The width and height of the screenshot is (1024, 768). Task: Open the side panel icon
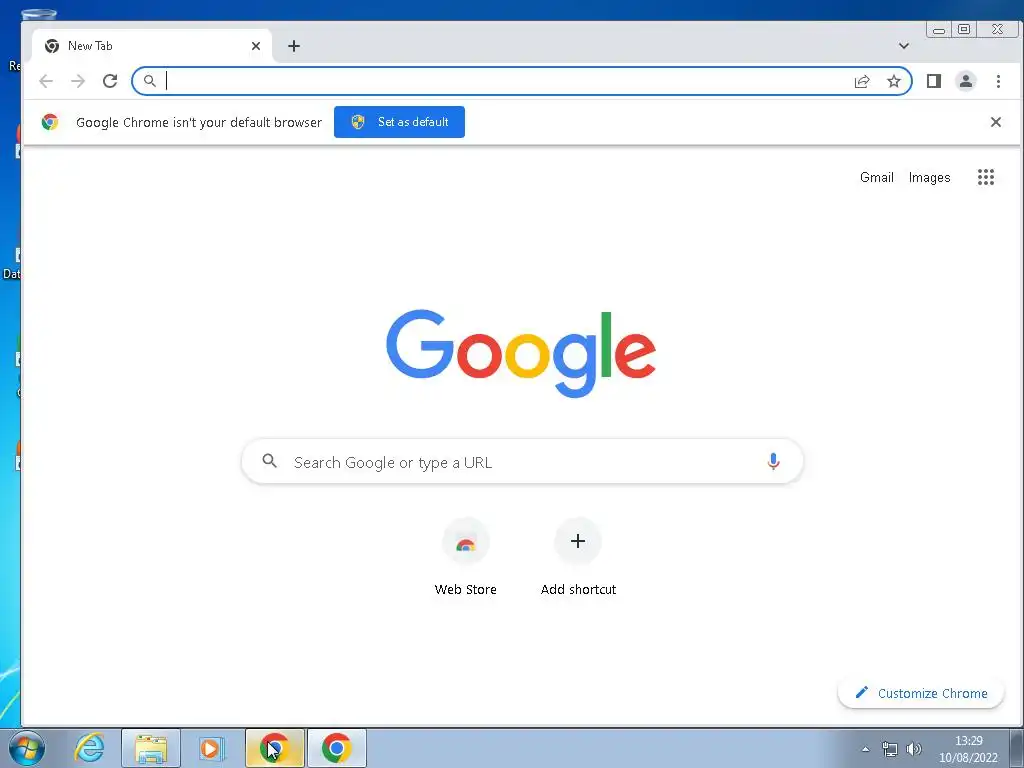[x=934, y=81]
